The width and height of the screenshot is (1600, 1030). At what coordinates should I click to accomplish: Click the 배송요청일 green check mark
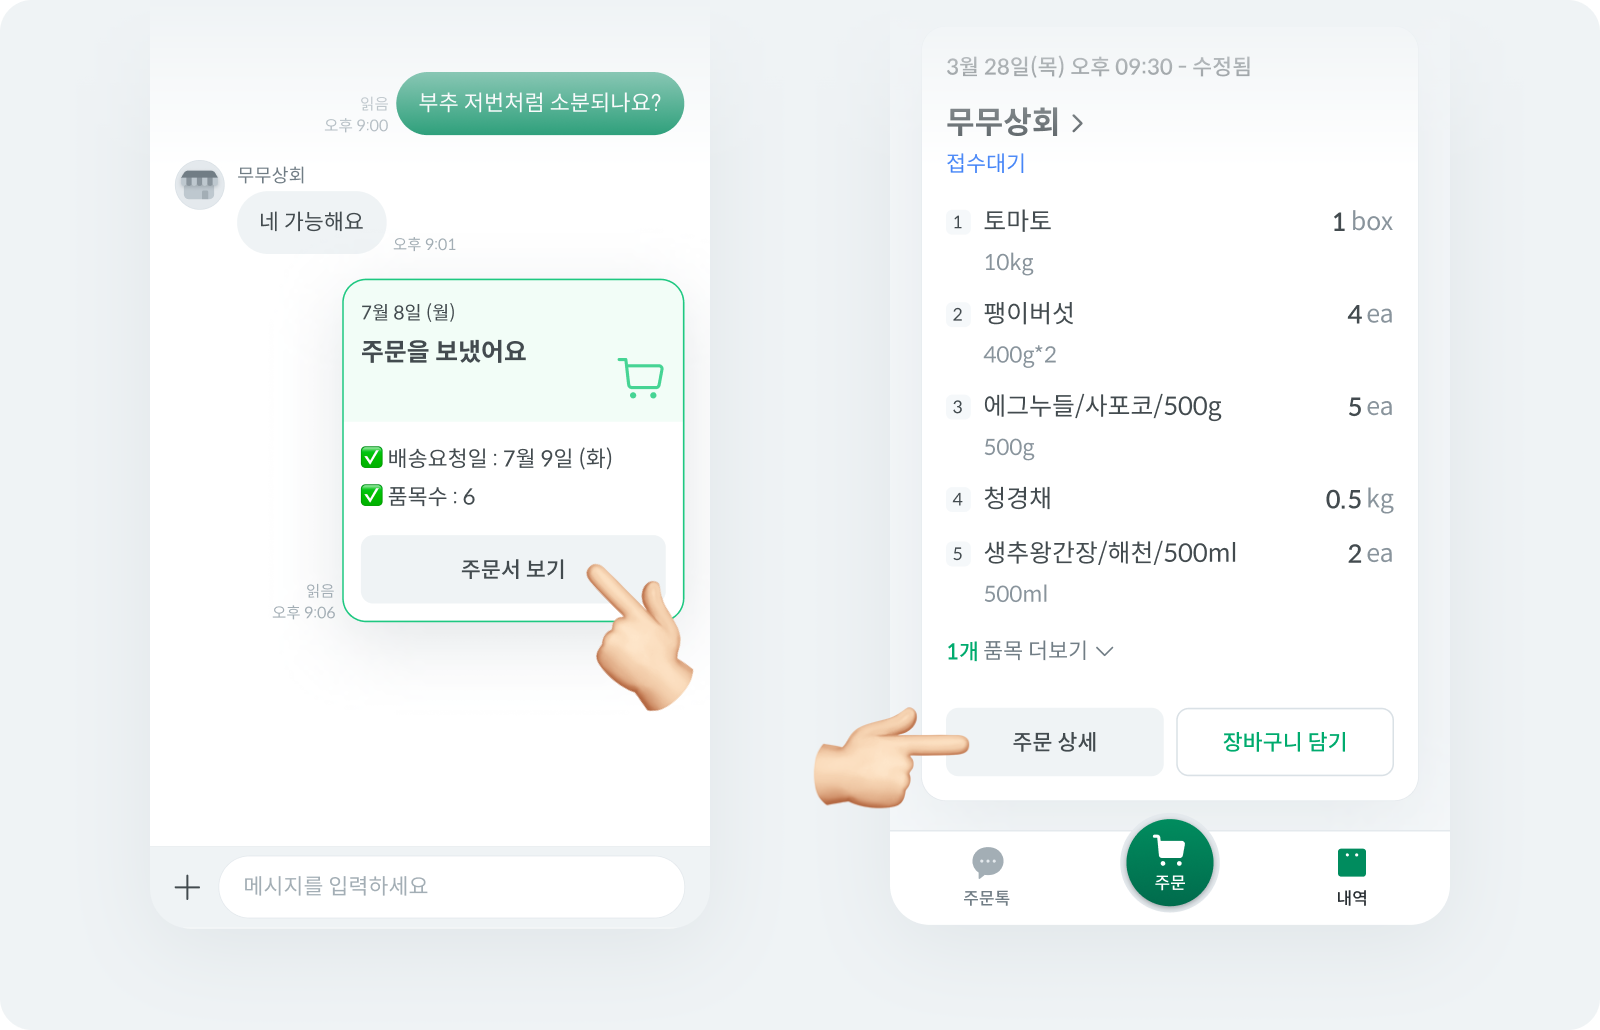372,457
